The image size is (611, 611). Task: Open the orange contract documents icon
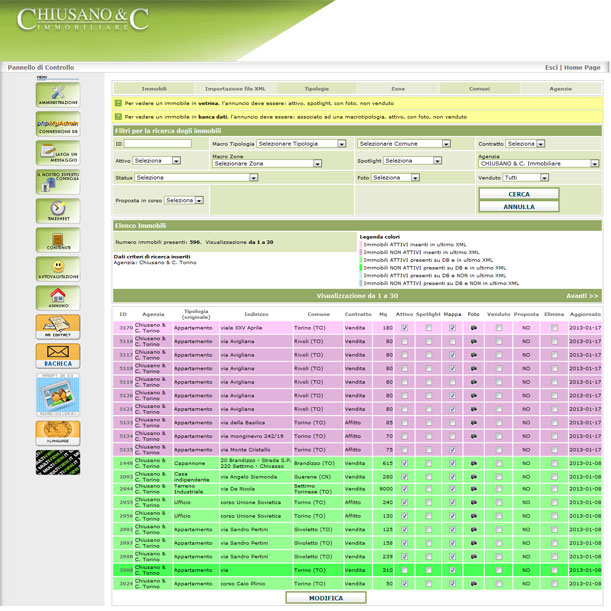[58, 327]
